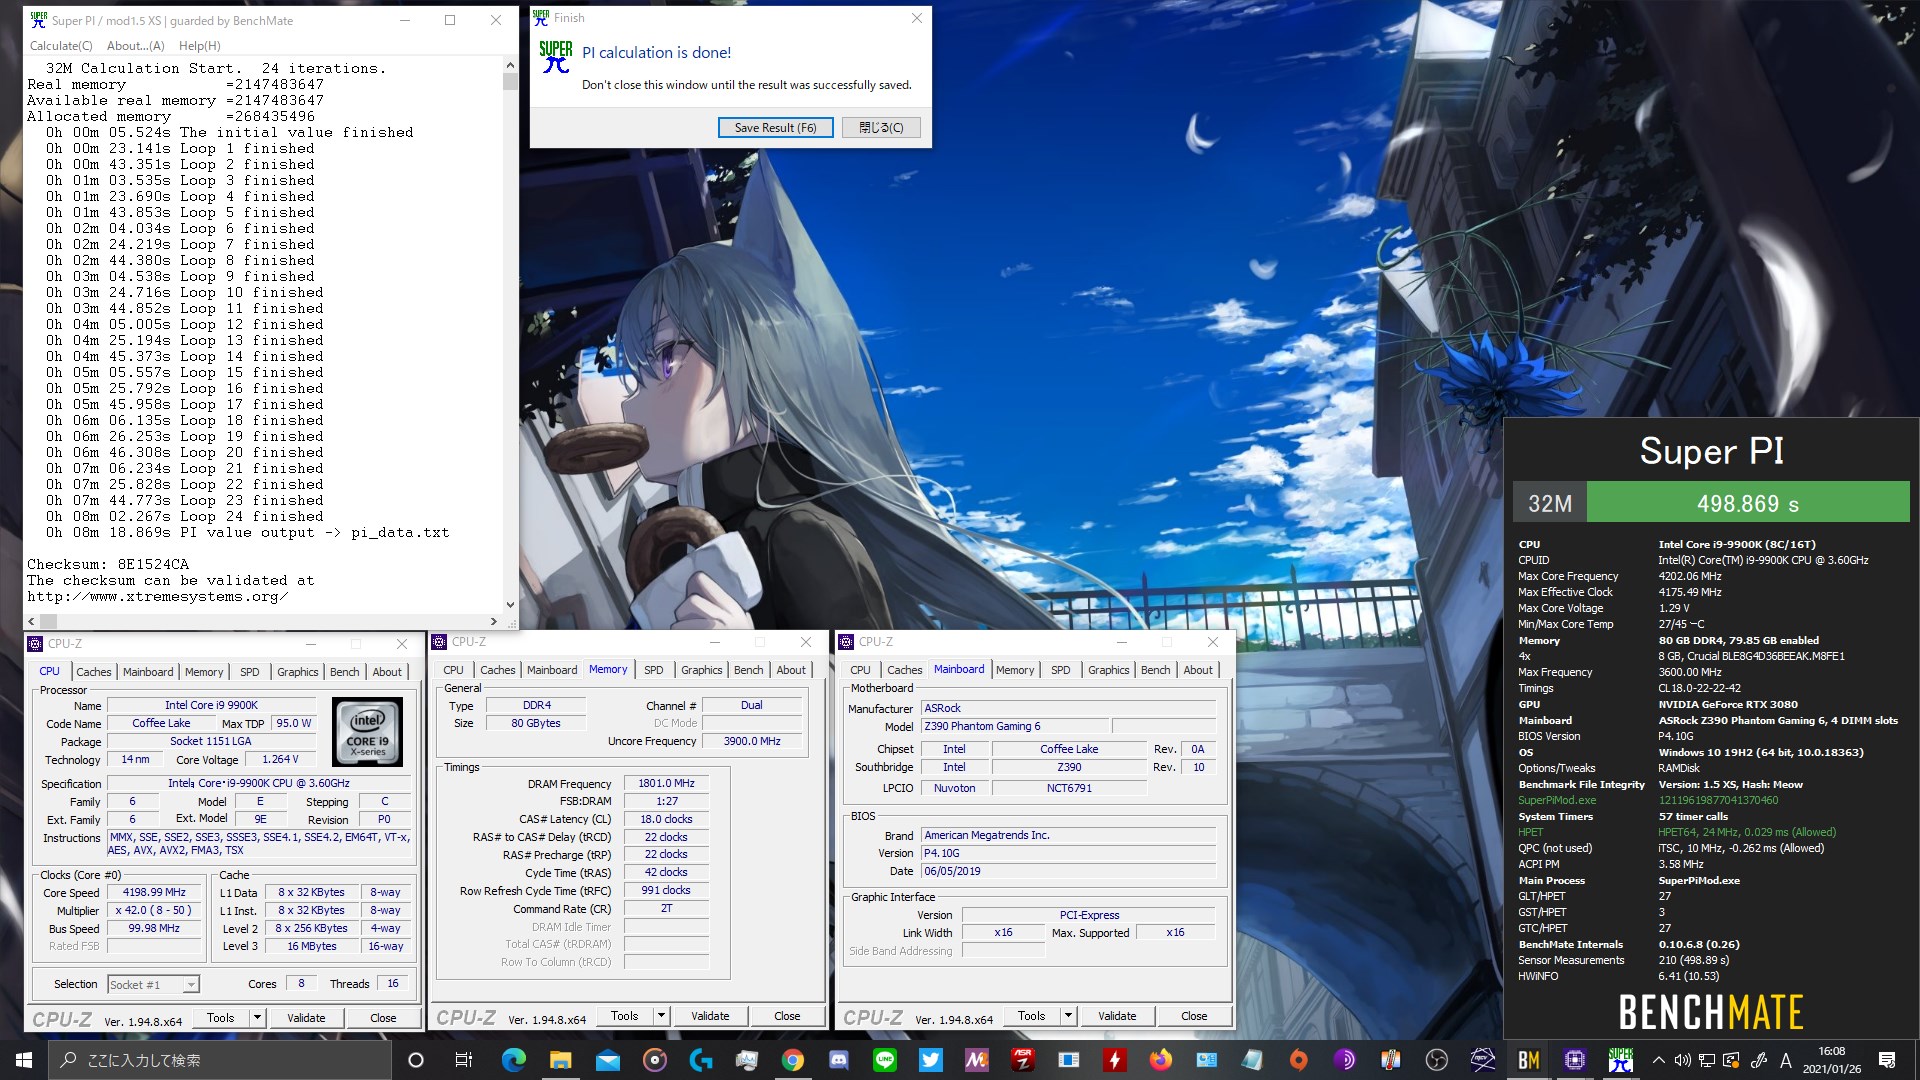The height and width of the screenshot is (1080, 1920).
Task: Click Close button in left CPU-Z window
Action: pos(383,1018)
